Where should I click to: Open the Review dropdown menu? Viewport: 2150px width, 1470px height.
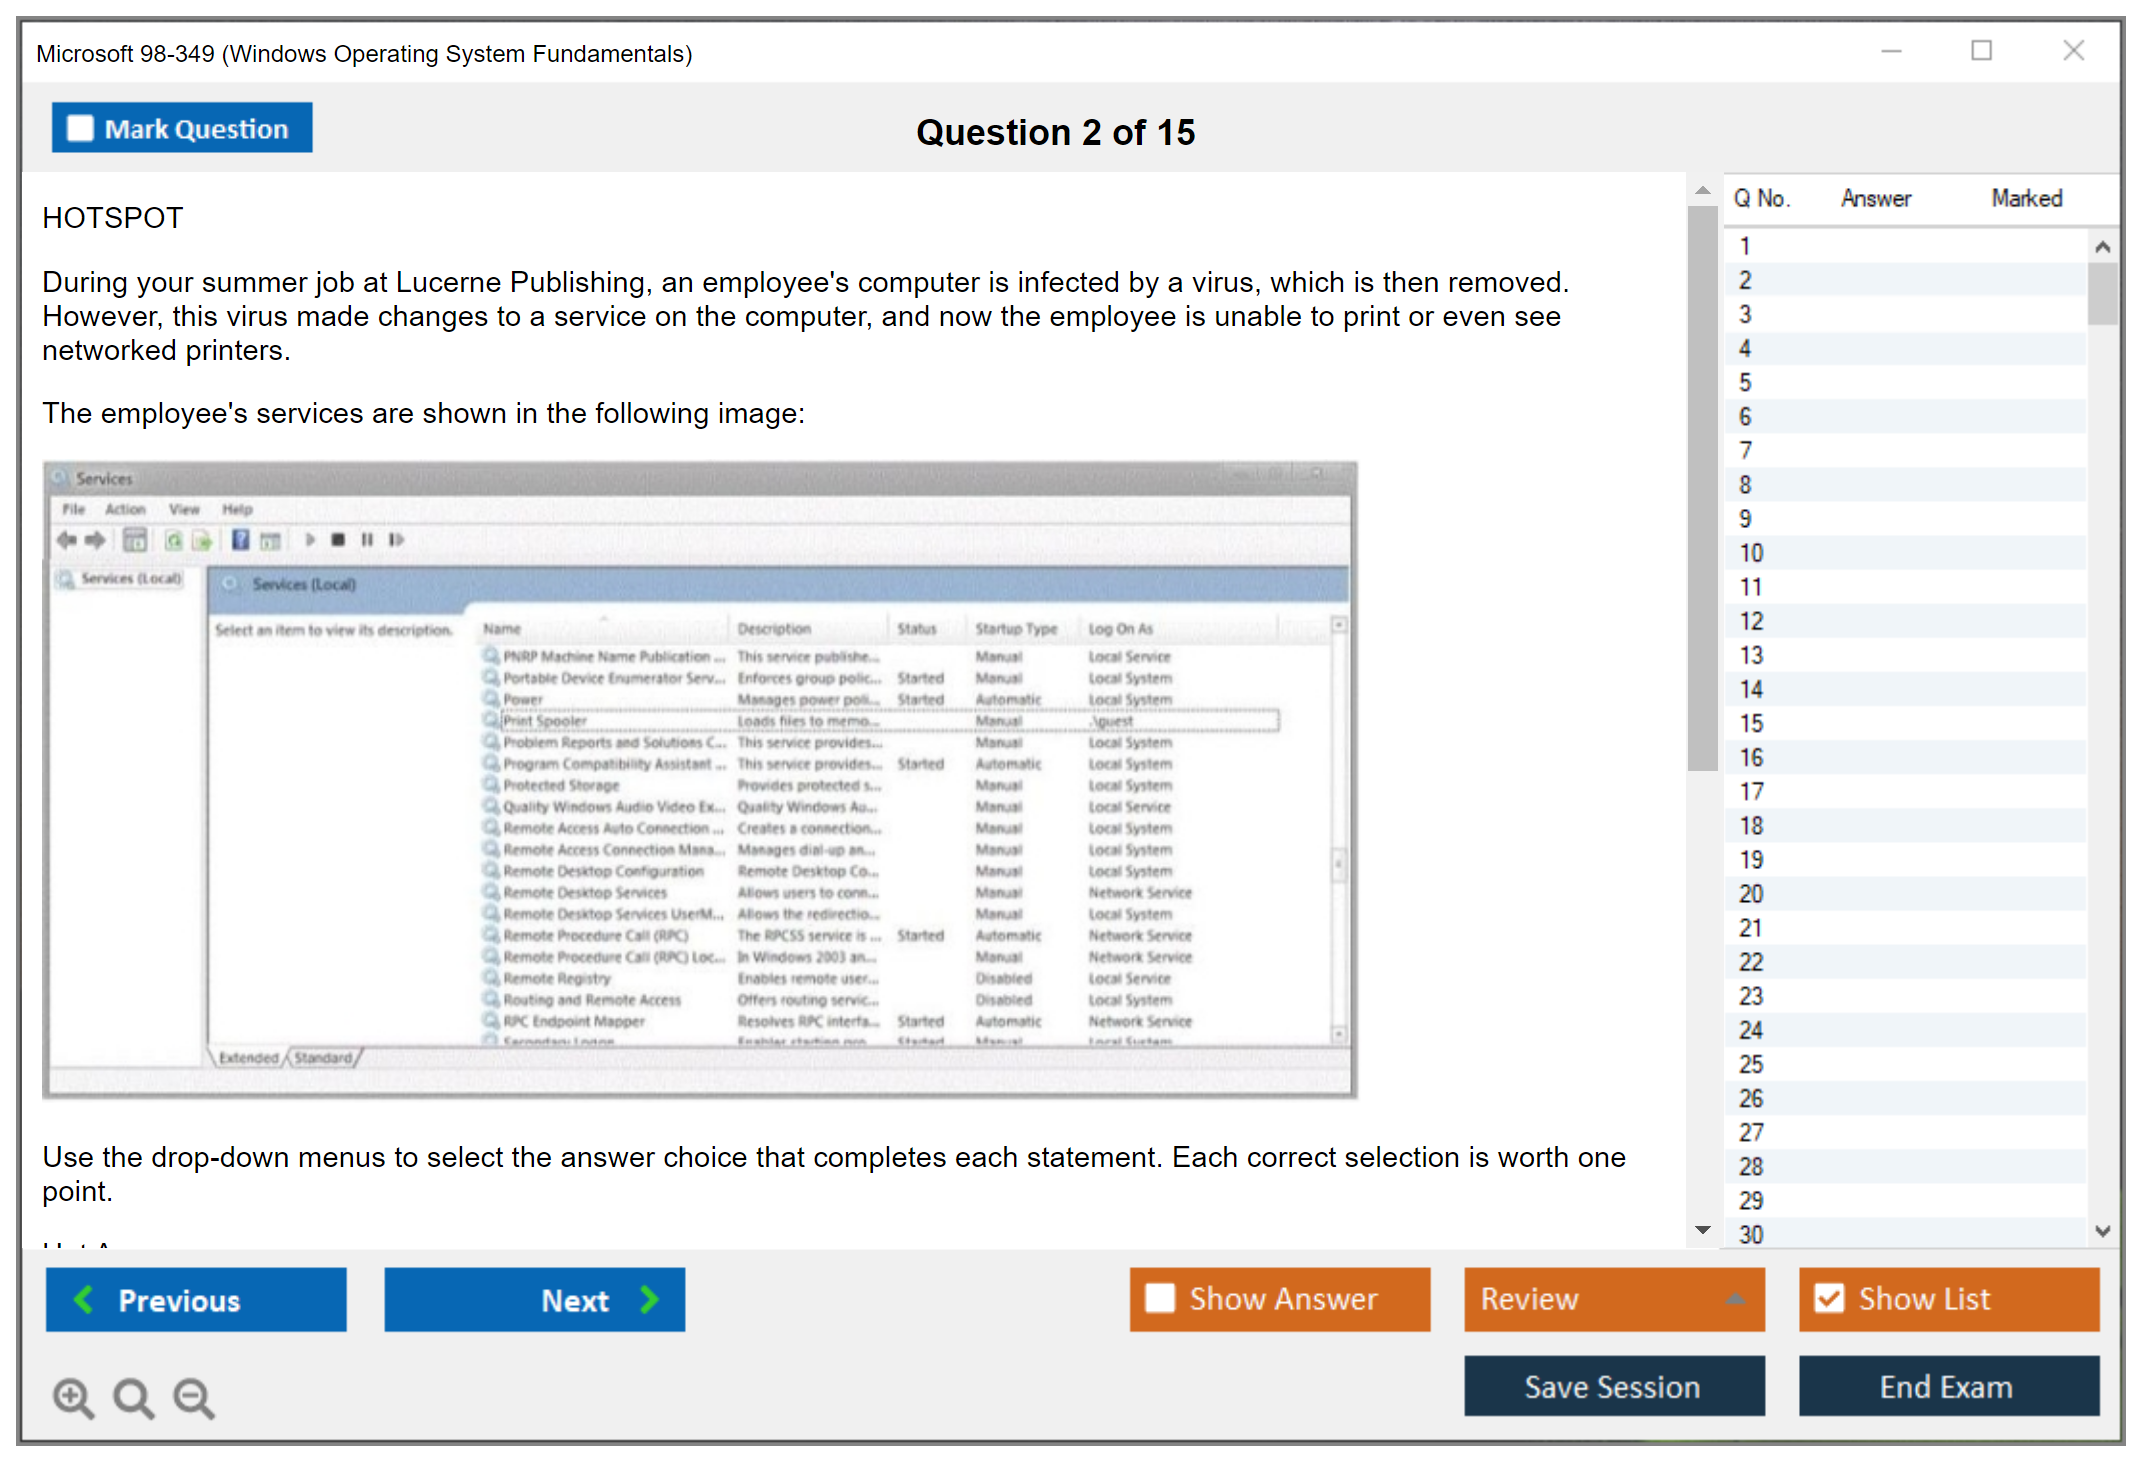(x=1736, y=1299)
